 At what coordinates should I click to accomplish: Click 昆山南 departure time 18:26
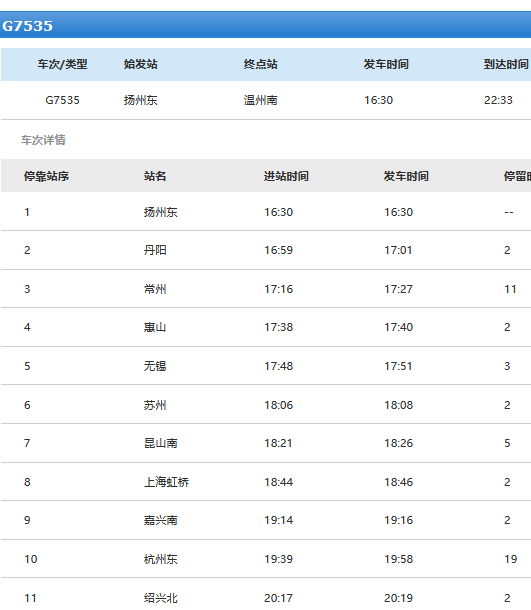pyautogui.click(x=398, y=443)
